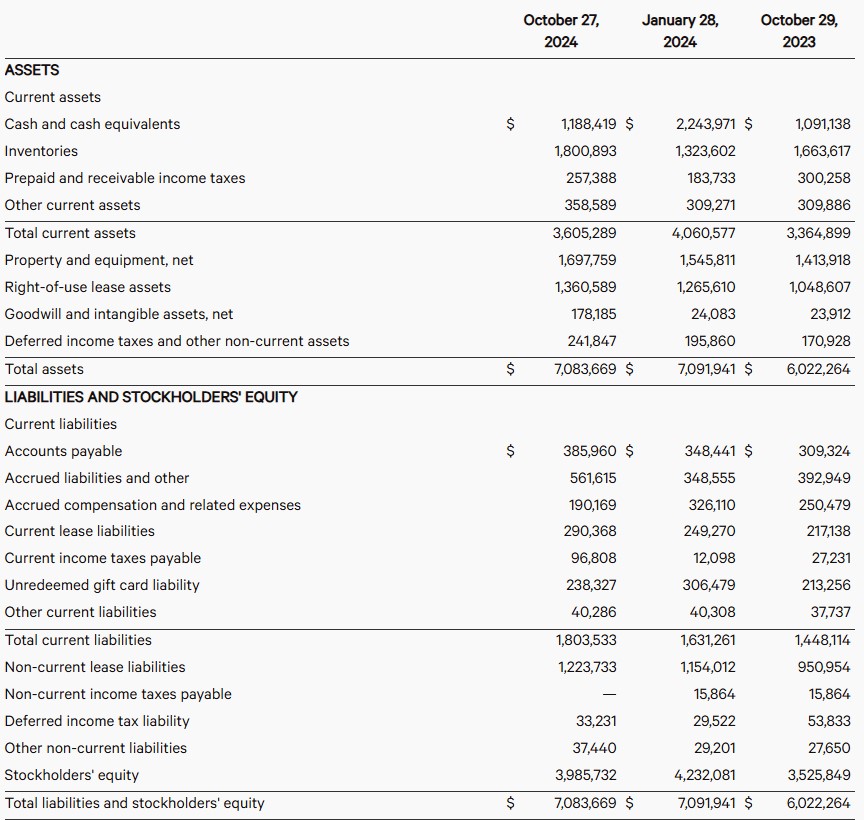Select the Total current assets row label
The image size is (864, 820).
coord(70,233)
